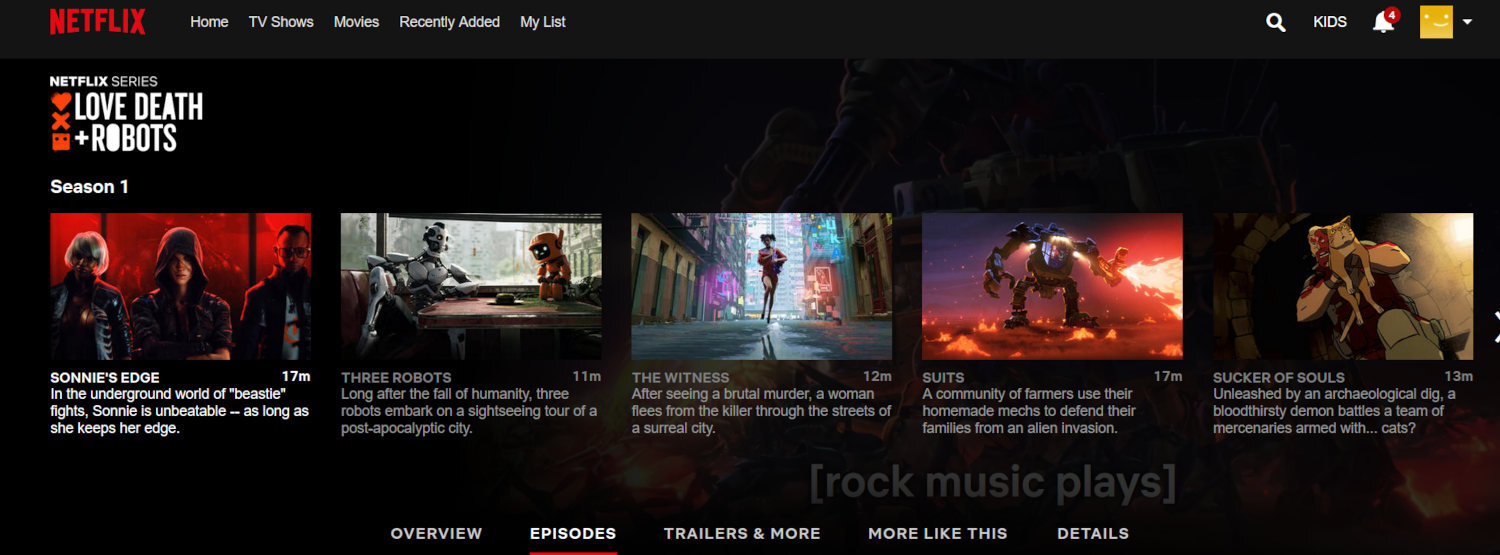Screen dimensions: 1500x555
Task: Click the Season 1 label
Action: pos(89,187)
